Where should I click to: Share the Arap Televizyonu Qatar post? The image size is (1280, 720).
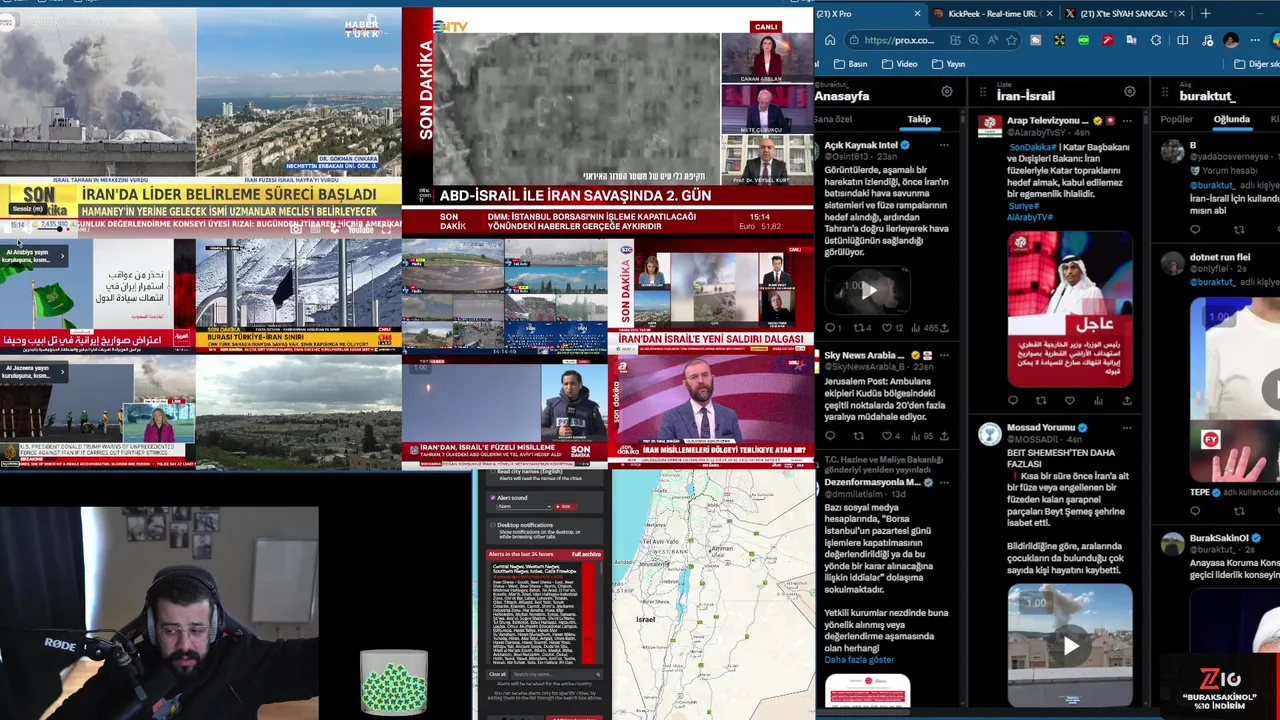1127,401
